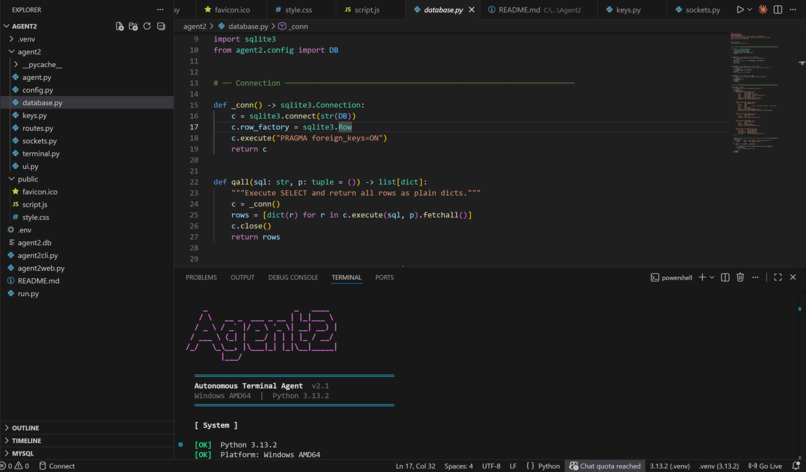Open the README.md editor tab
The height and width of the screenshot is (472, 806).
[534, 10]
